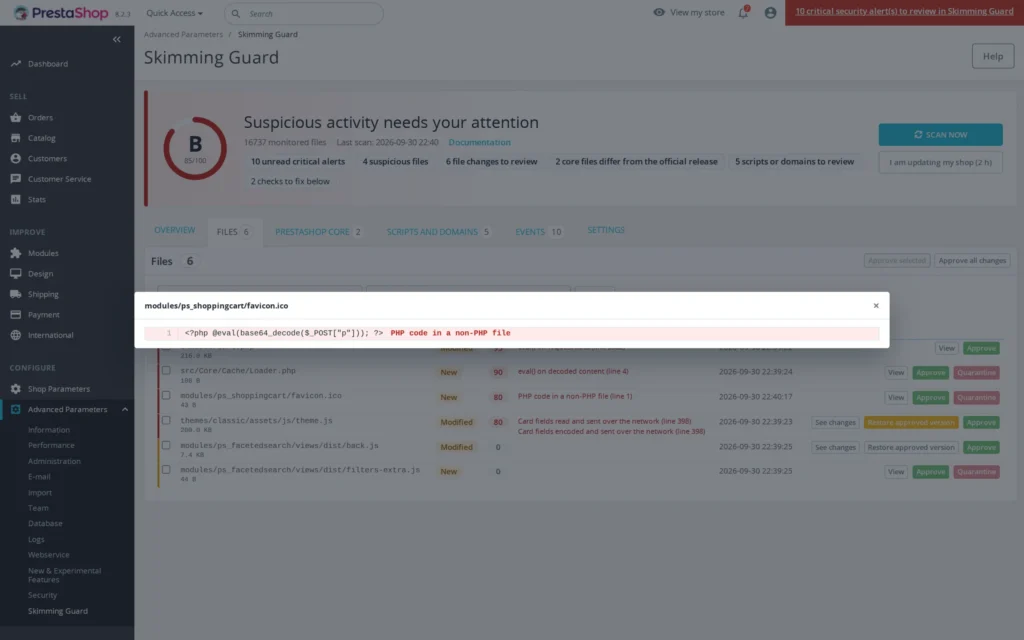Tick checkbox for modules/ps_shoppingcart/favicon.ico
The image size is (1024, 640).
click(167, 395)
